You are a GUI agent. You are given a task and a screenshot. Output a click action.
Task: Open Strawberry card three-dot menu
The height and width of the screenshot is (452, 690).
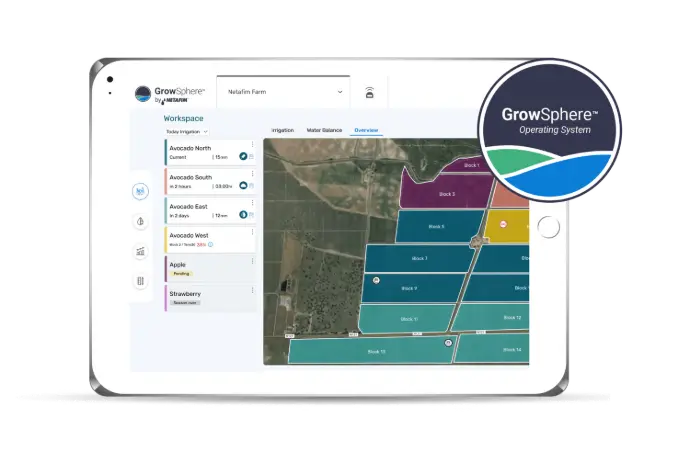(252, 290)
